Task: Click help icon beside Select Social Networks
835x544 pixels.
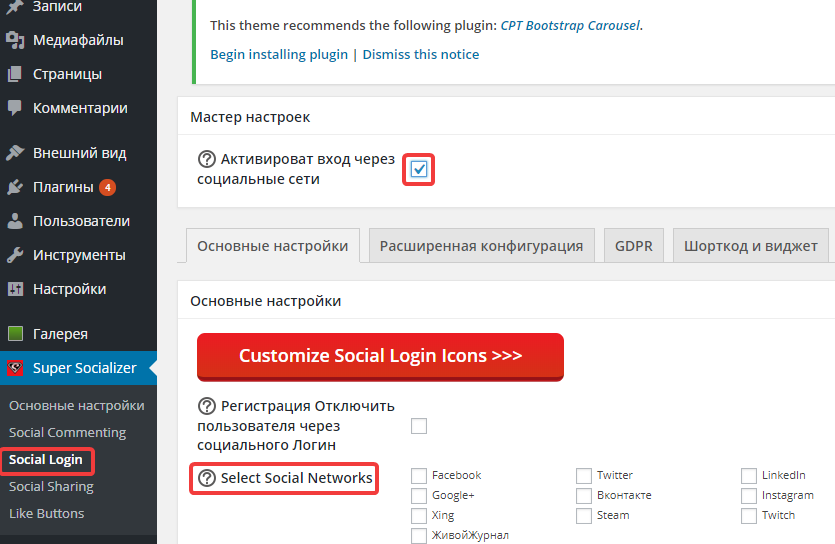Action: [207, 478]
